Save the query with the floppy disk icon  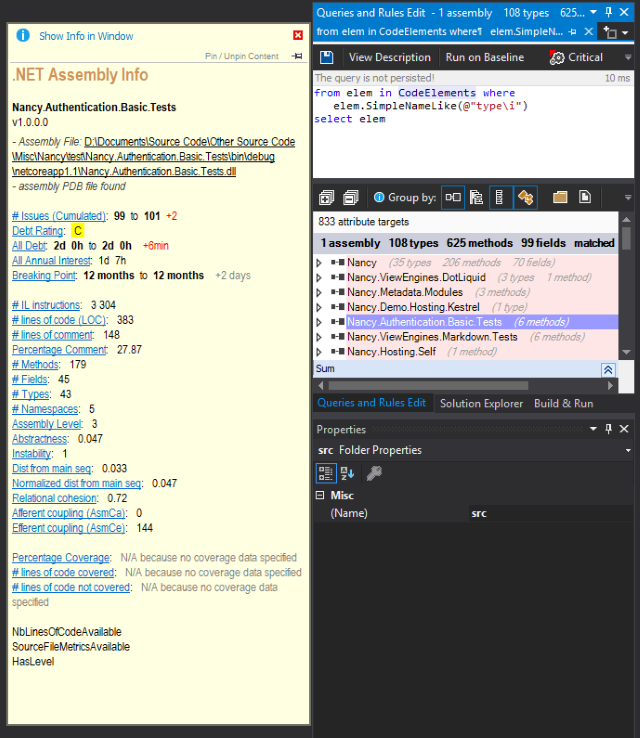[x=326, y=57]
